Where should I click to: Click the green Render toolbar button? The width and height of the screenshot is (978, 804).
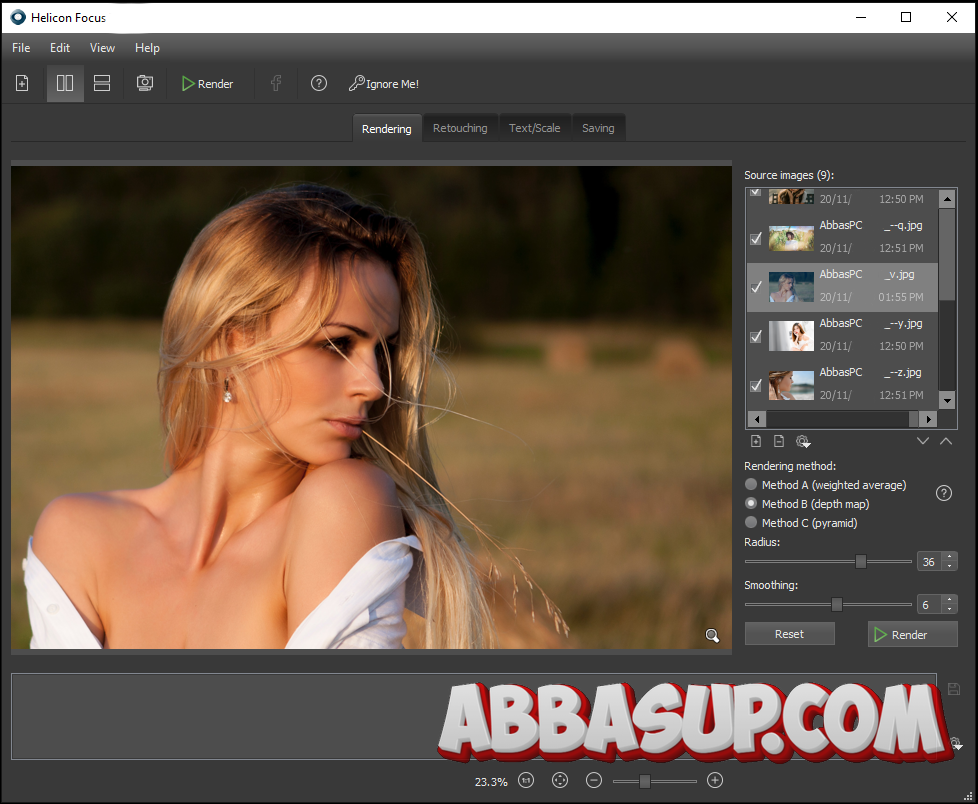click(207, 84)
